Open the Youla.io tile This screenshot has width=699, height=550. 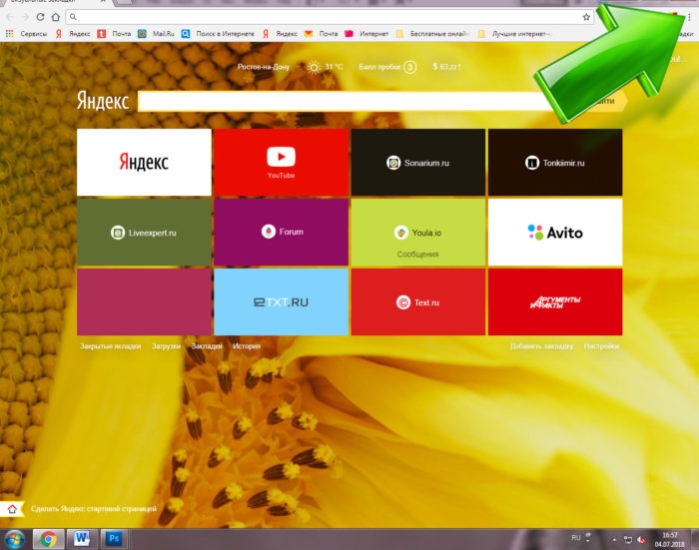point(418,232)
